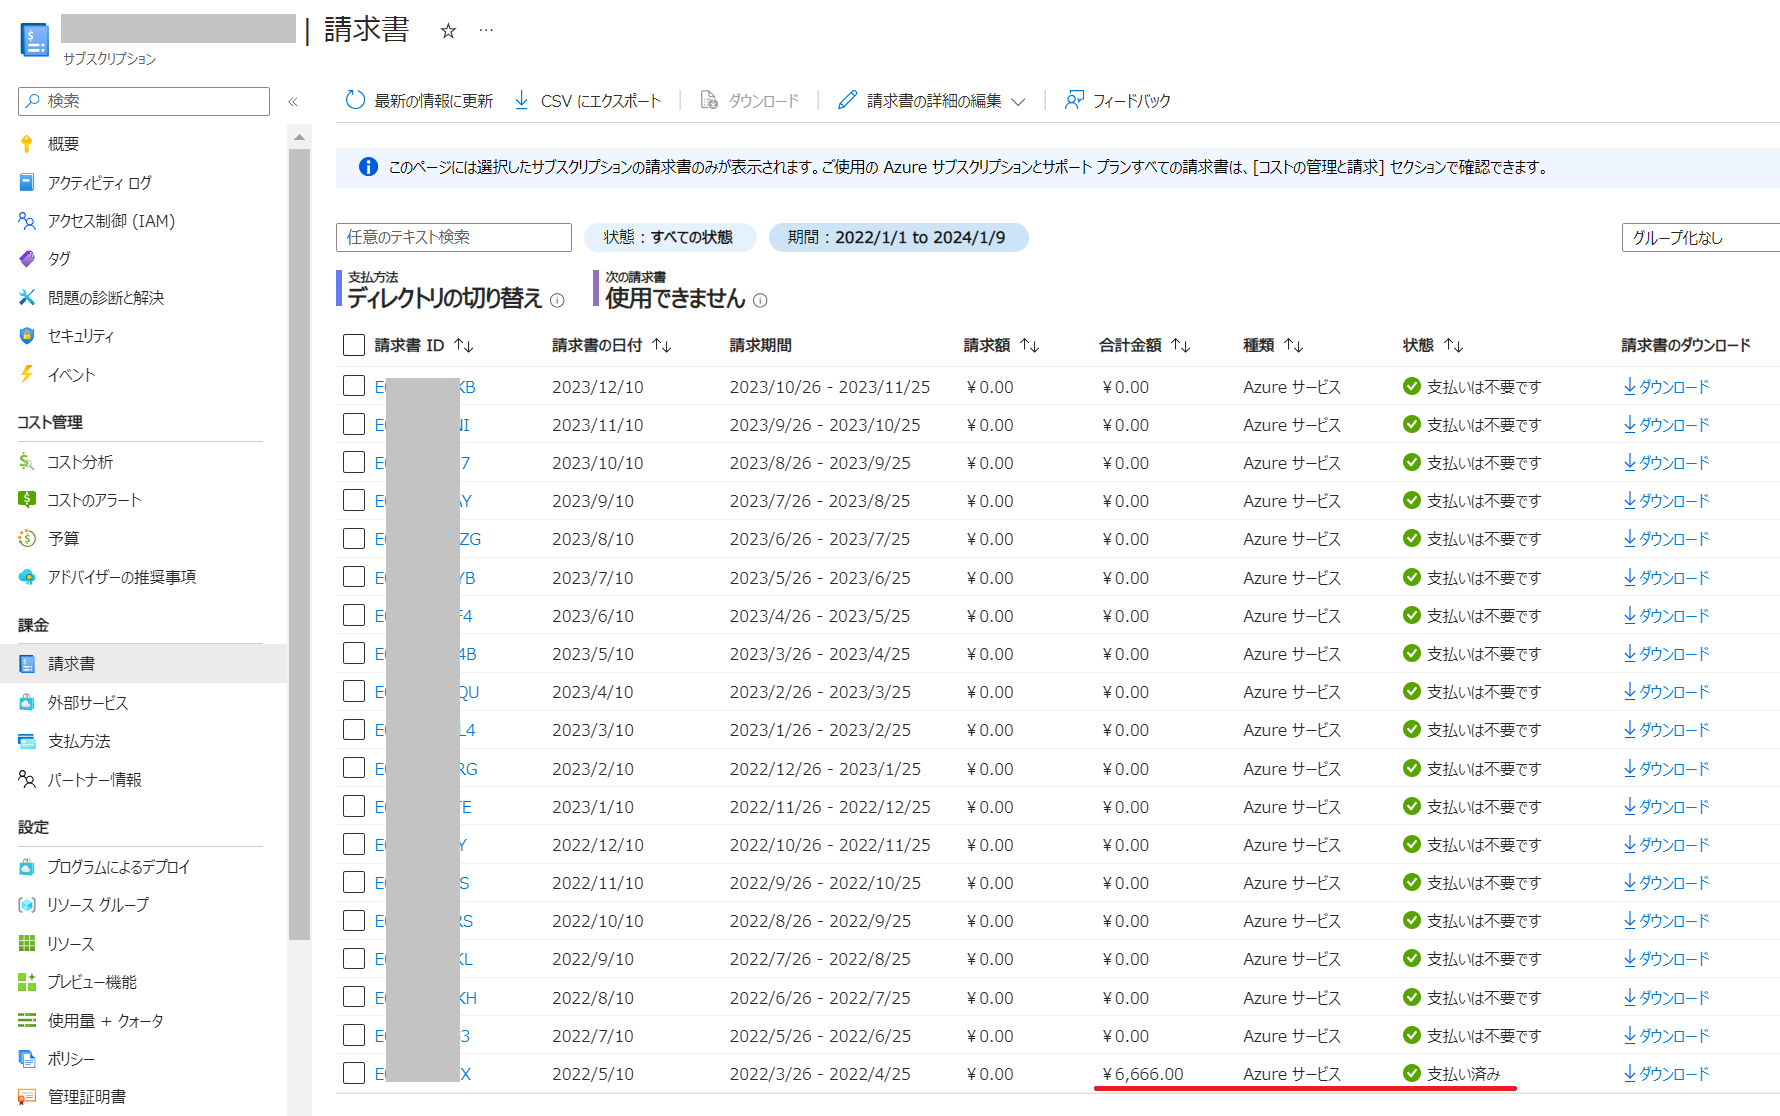Click the パートナー情報 person icon
Screen dimensions: 1780x1116
pos(27,779)
